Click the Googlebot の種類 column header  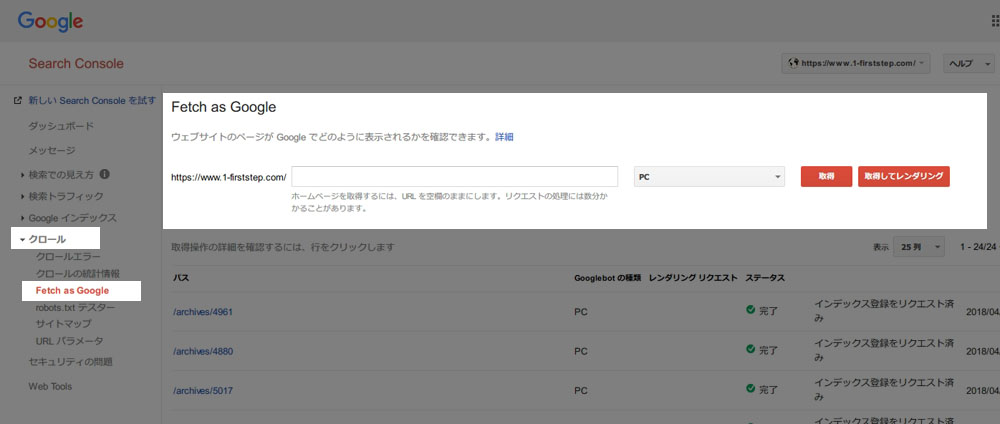pyautogui.click(x=608, y=279)
